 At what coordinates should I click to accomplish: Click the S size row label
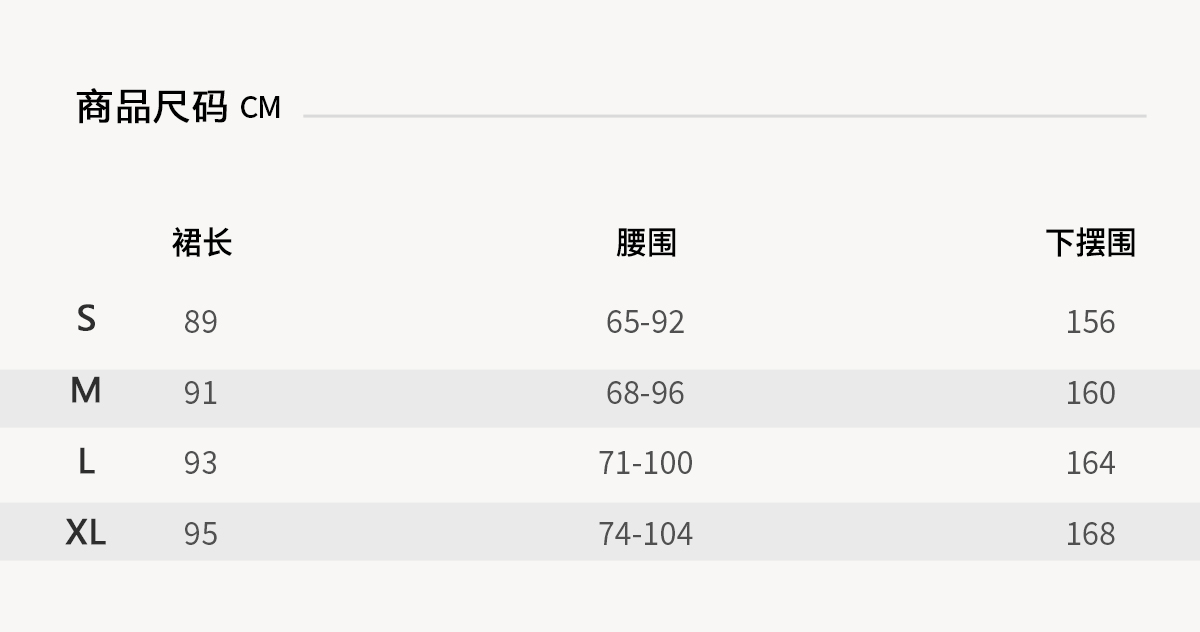(86, 319)
